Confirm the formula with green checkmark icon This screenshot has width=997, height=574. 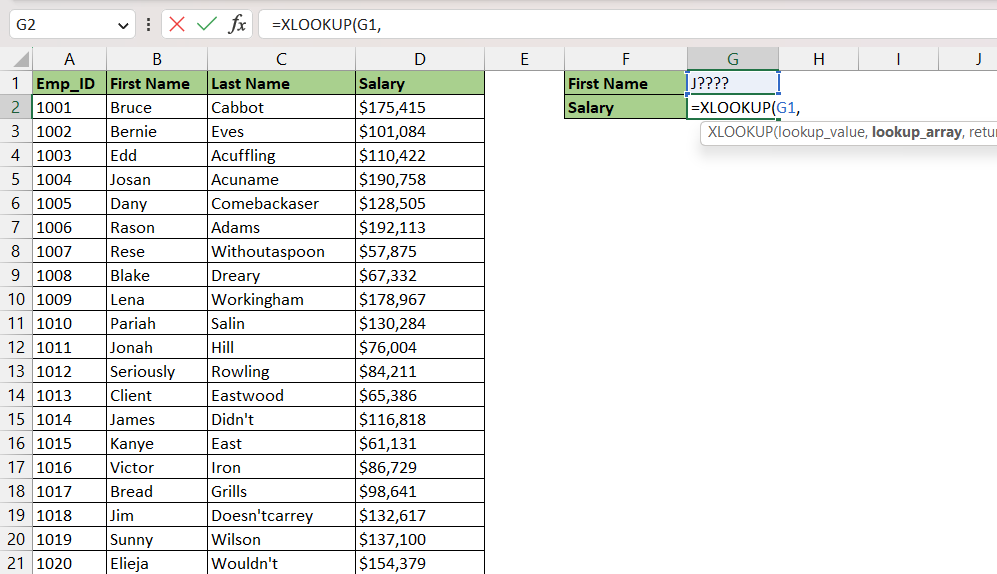(207, 25)
